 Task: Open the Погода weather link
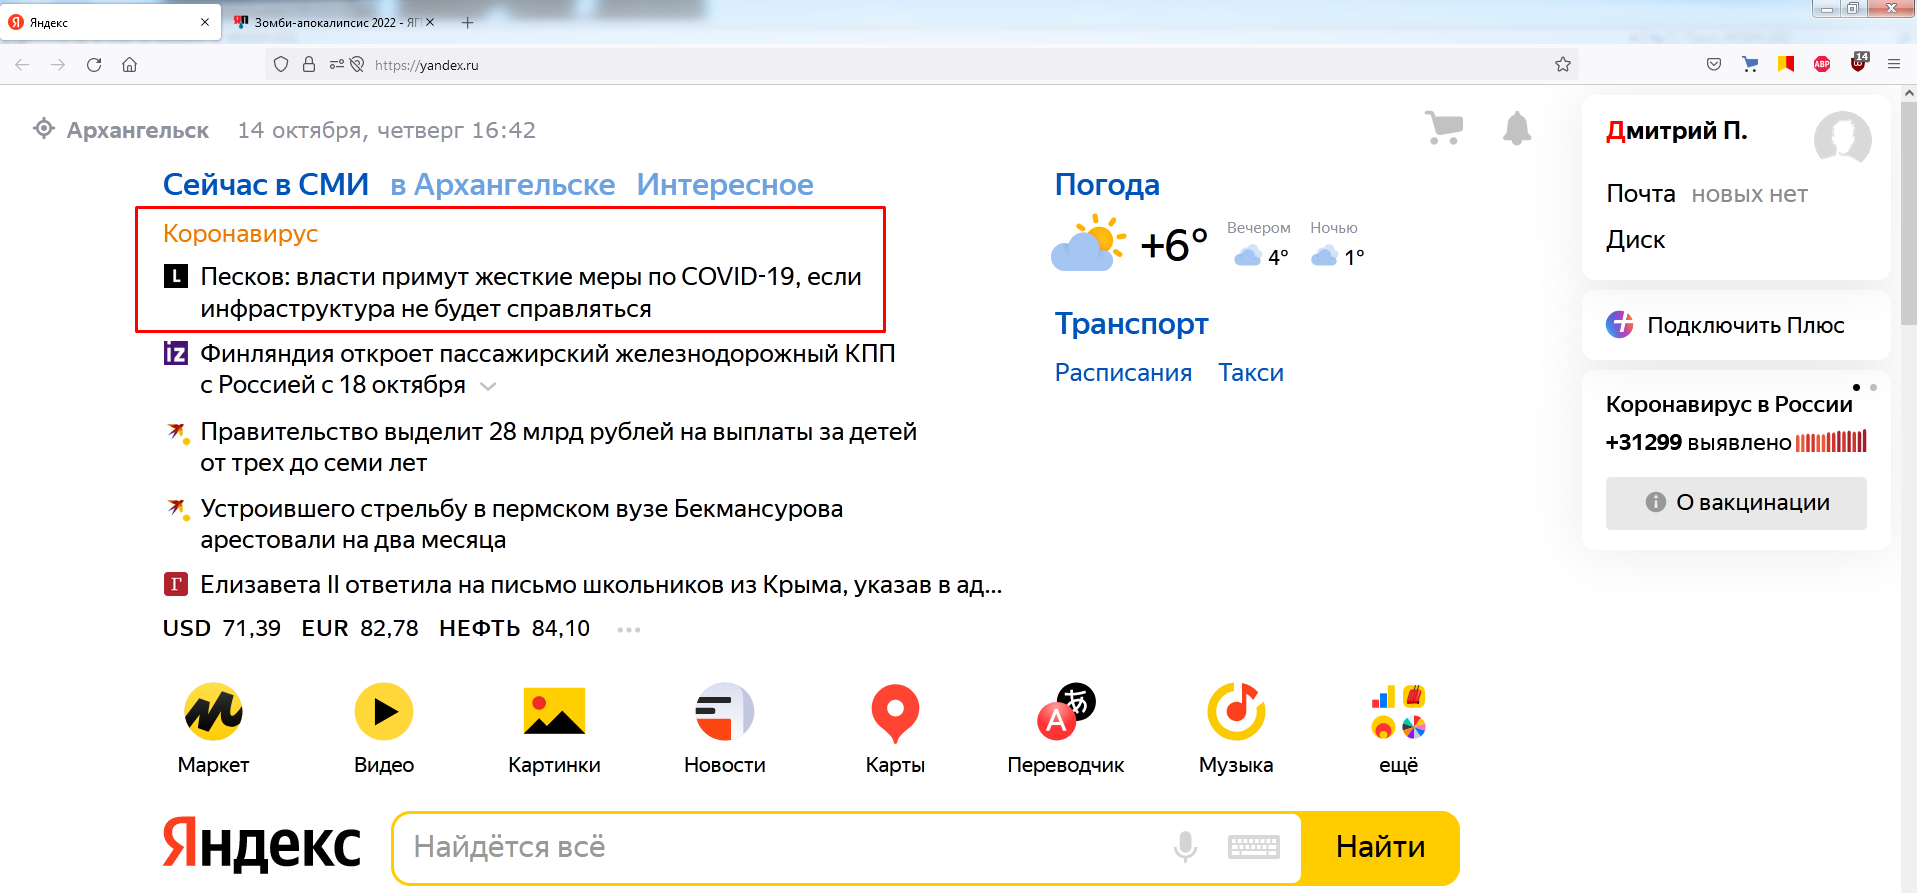[x=1107, y=185]
